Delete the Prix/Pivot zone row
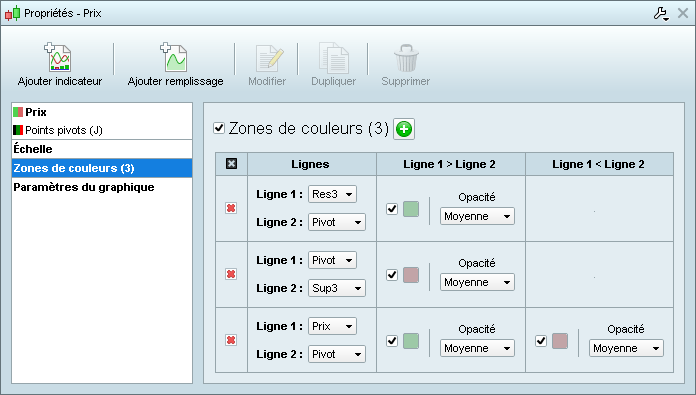Screen dimensions: 696x395 pos(231,340)
